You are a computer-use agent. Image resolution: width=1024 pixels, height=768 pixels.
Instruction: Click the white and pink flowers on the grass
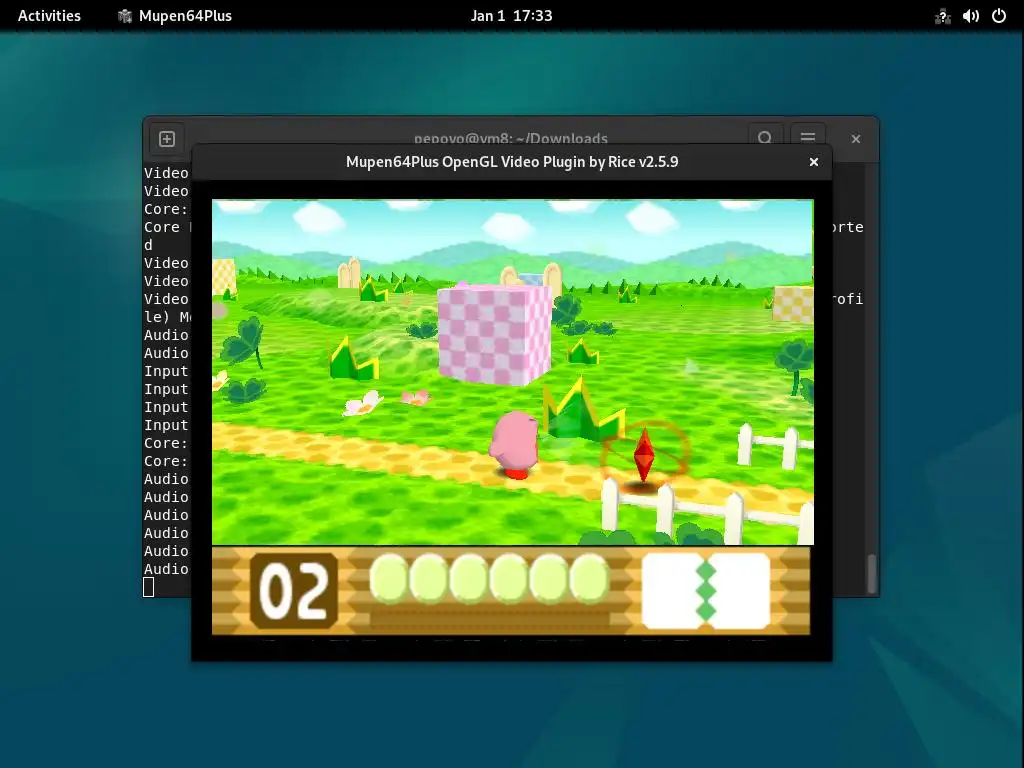(x=387, y=402)
